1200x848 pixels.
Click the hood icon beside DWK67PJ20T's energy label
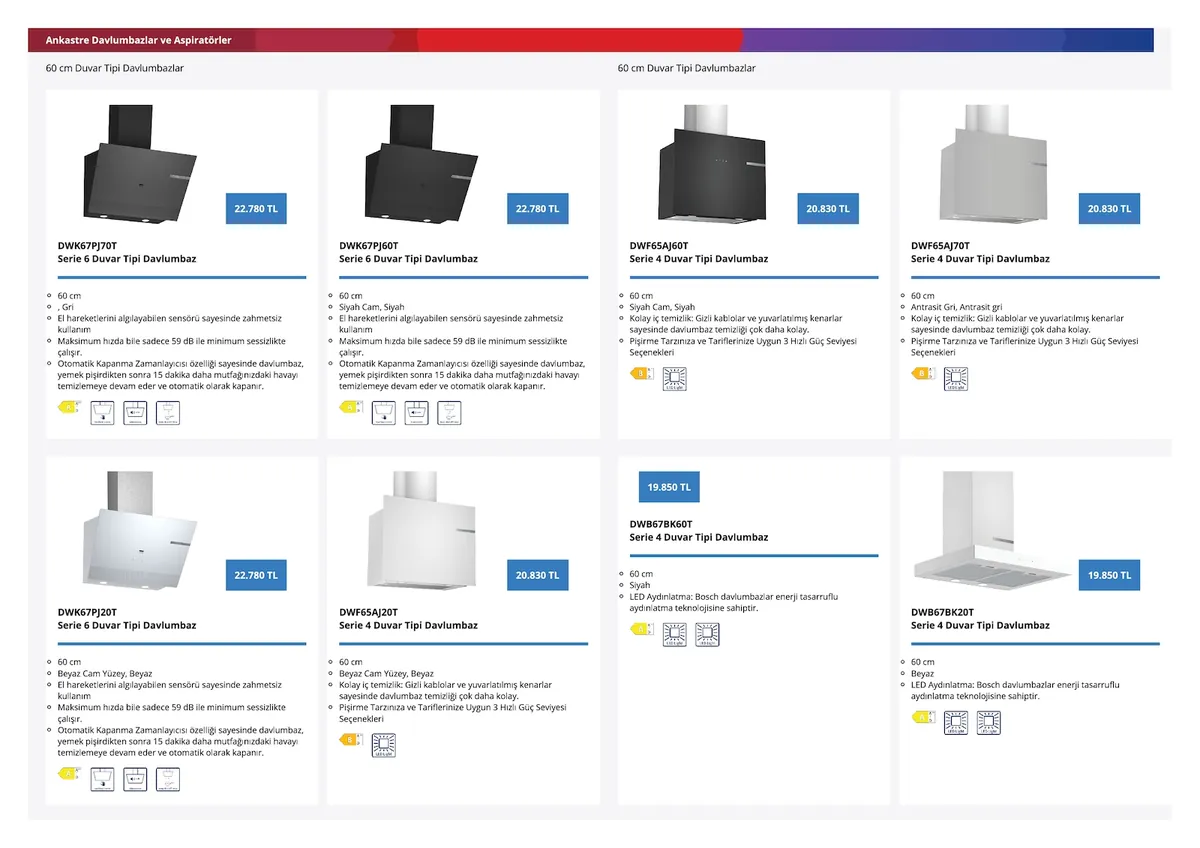coord(102,779)
